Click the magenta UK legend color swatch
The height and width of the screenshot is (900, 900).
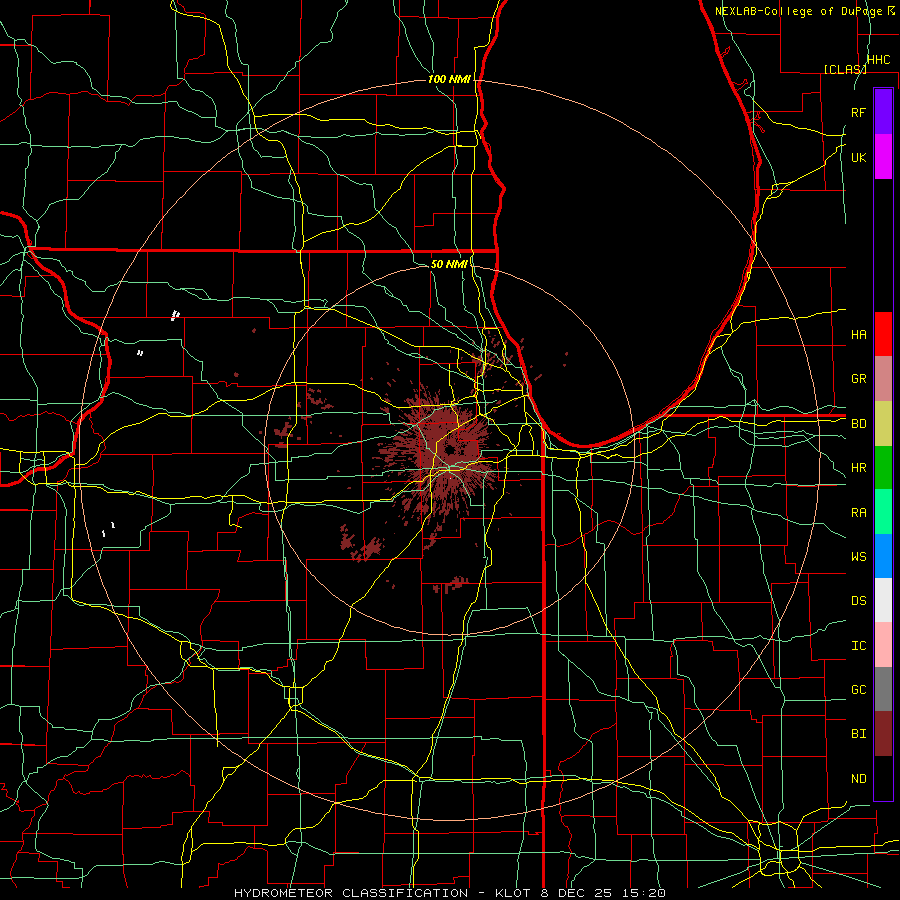883,157
